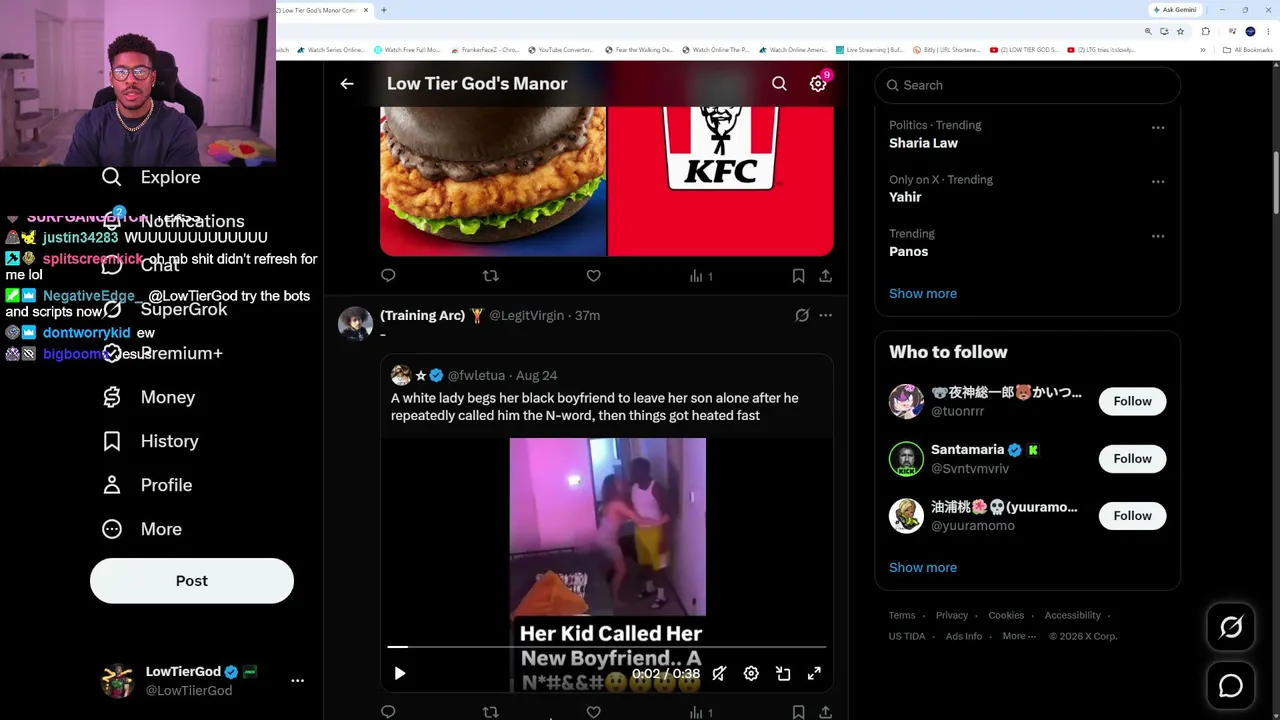1280x720 pixels.
Task: Open the Chrome extensions puzzle icon
Action: (1206, 32)
